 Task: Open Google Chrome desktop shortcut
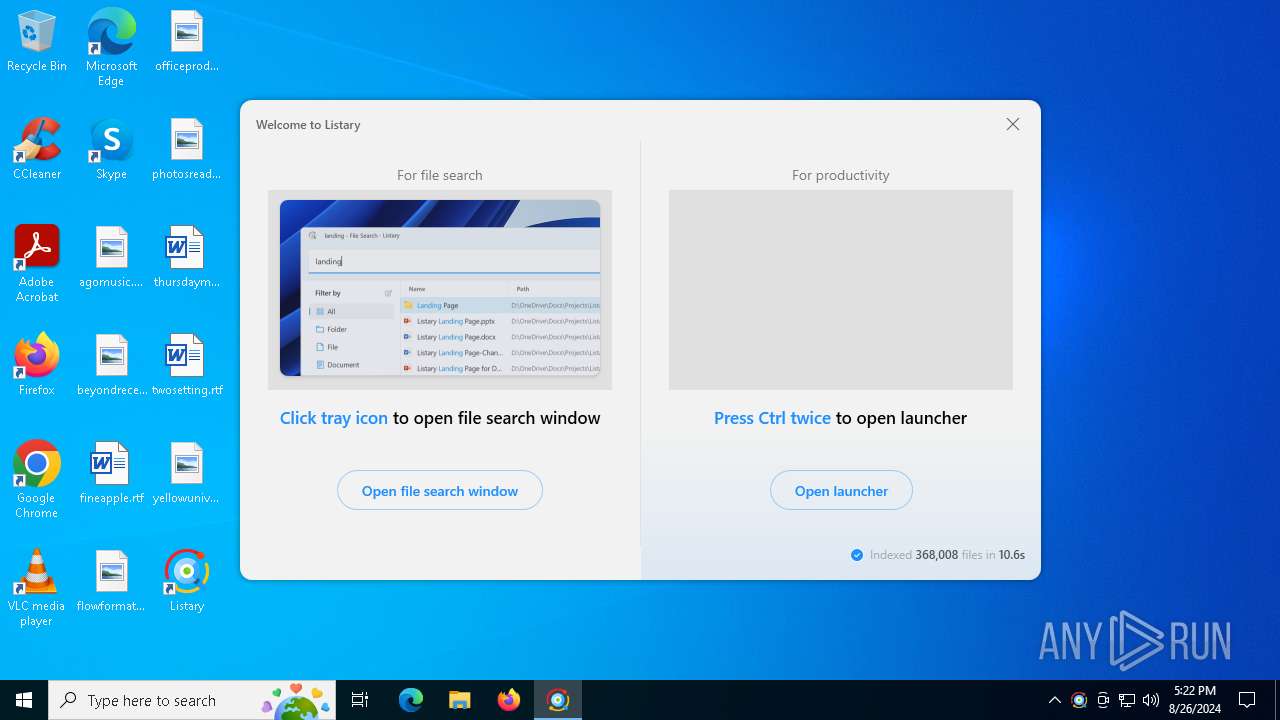(37, 480)
